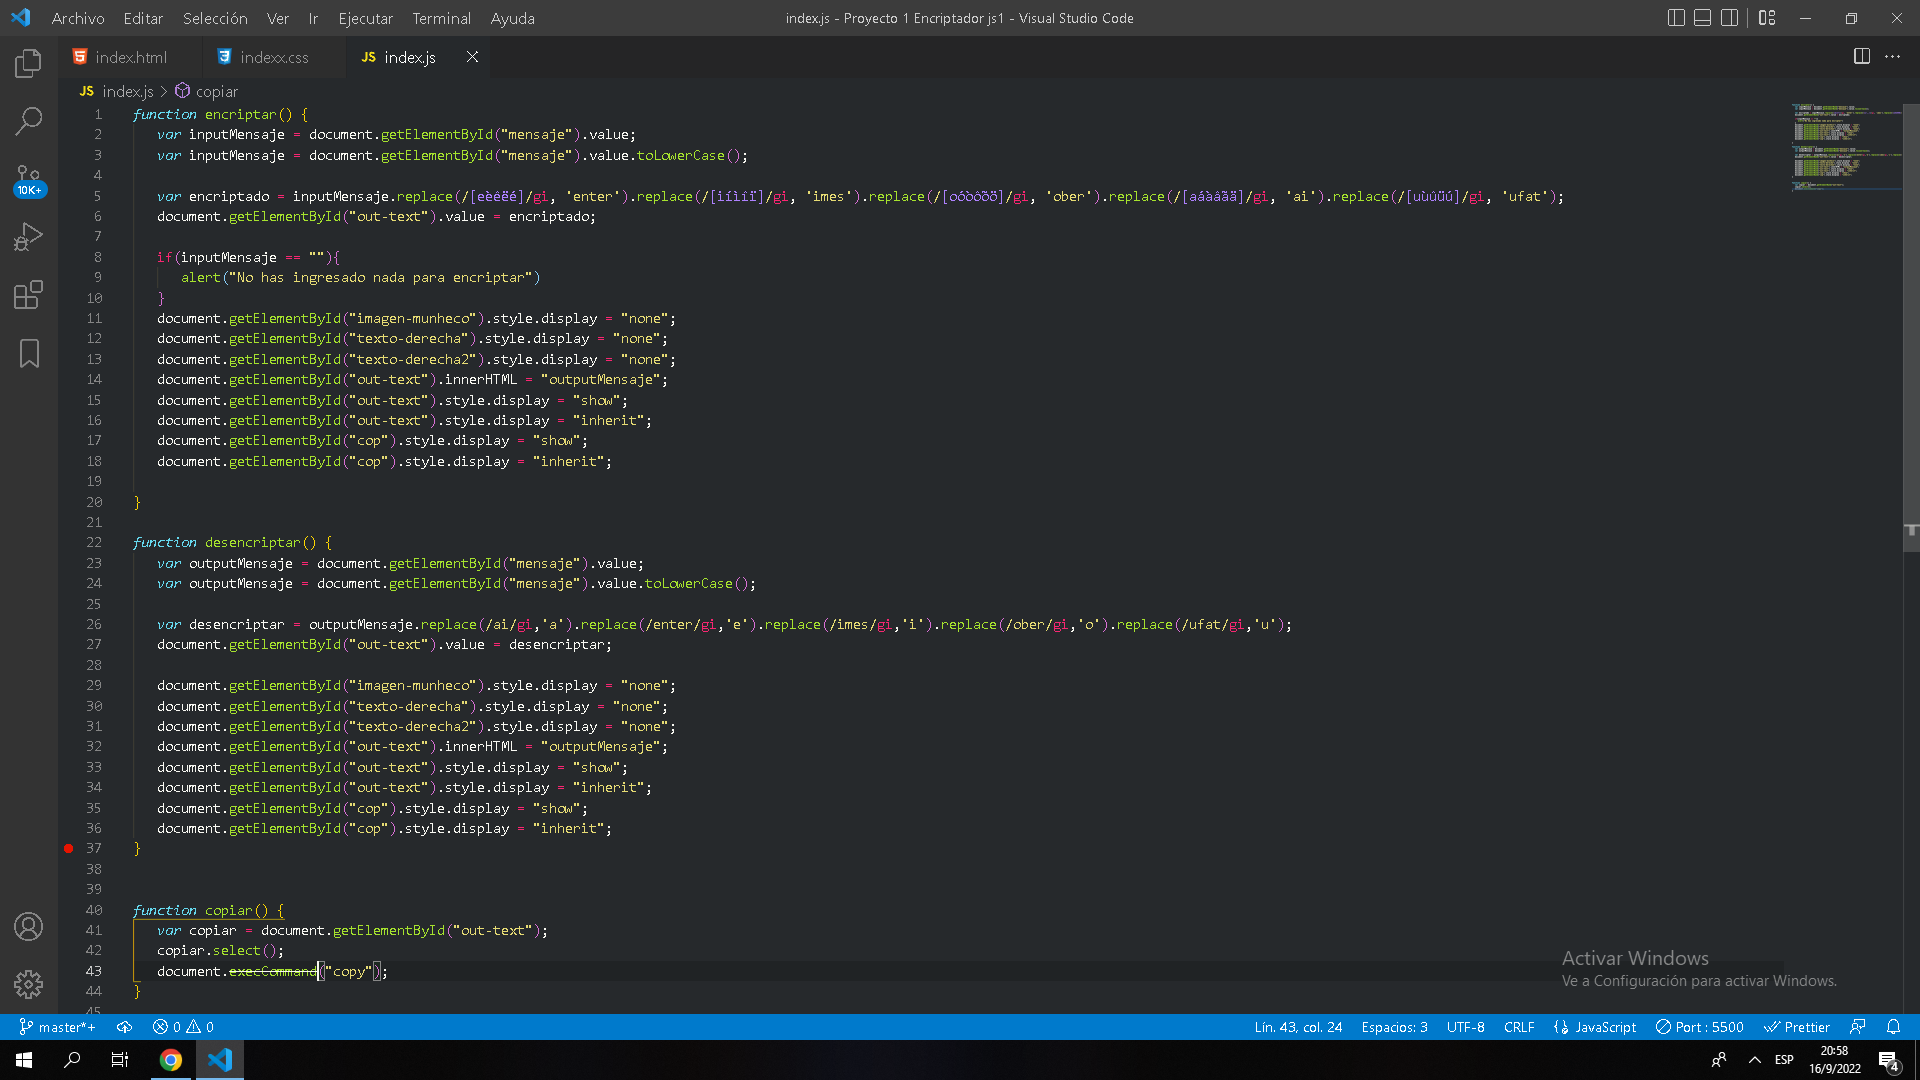
Task: Open the Selección menu
Action: coord(215,18)
